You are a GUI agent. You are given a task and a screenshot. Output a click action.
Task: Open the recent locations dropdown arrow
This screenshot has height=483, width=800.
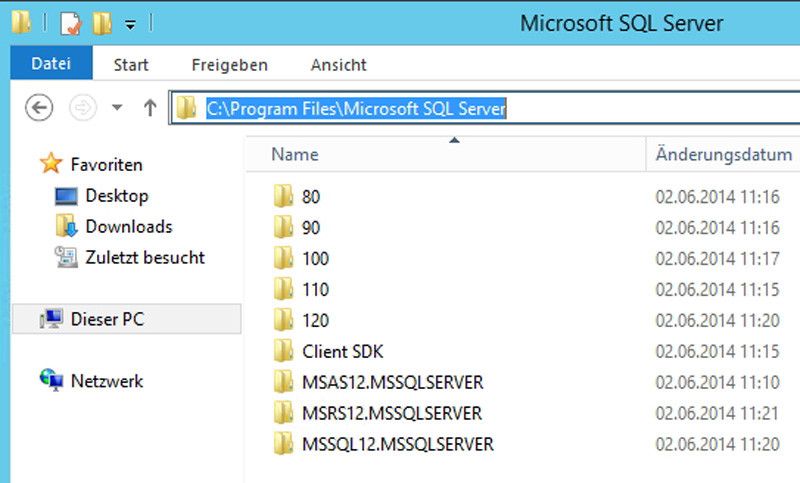coord(117,108)
